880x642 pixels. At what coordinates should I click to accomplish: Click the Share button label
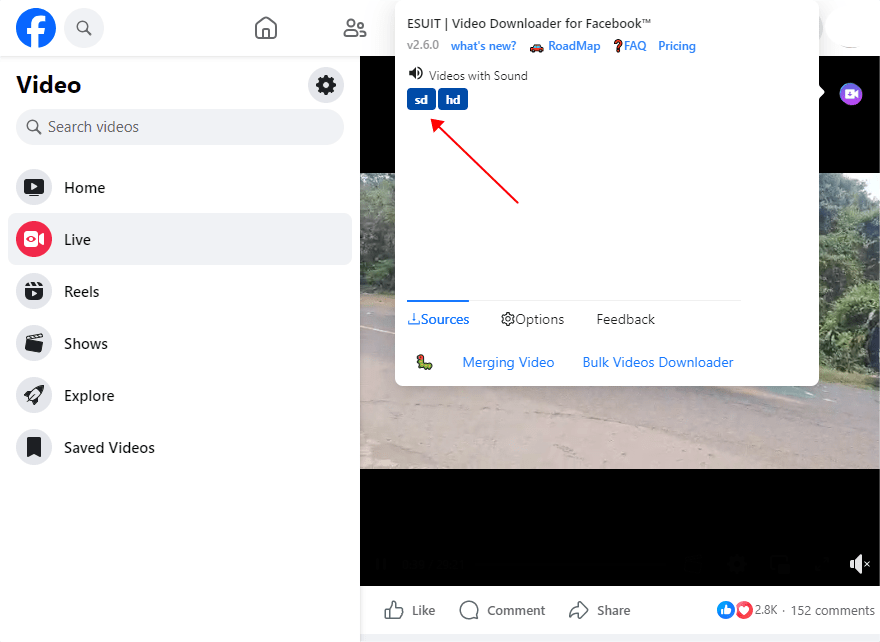613,610
